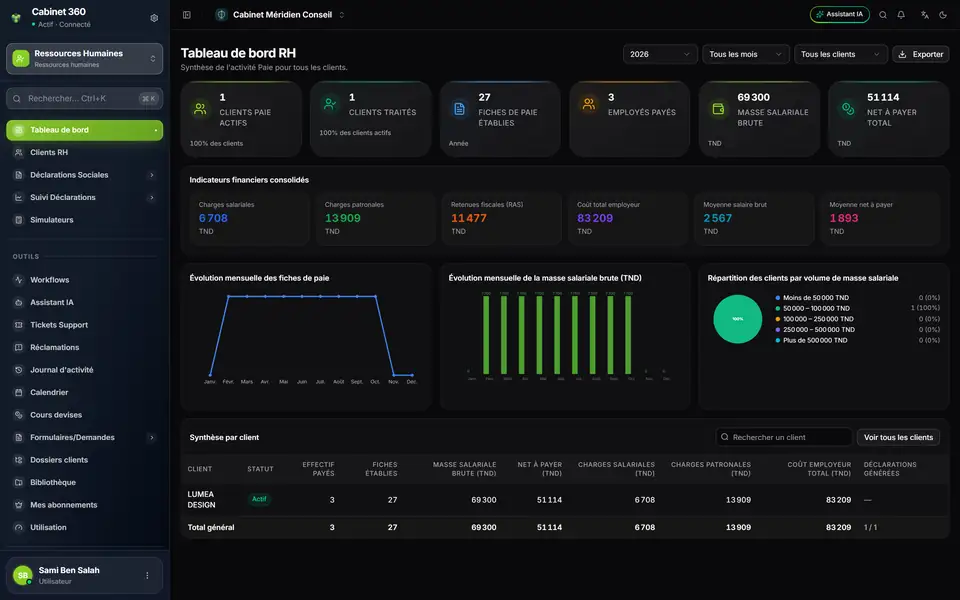Click the green pie chart showing 100%
Viewport: 960px width, 600px height.
click(738, 319)
